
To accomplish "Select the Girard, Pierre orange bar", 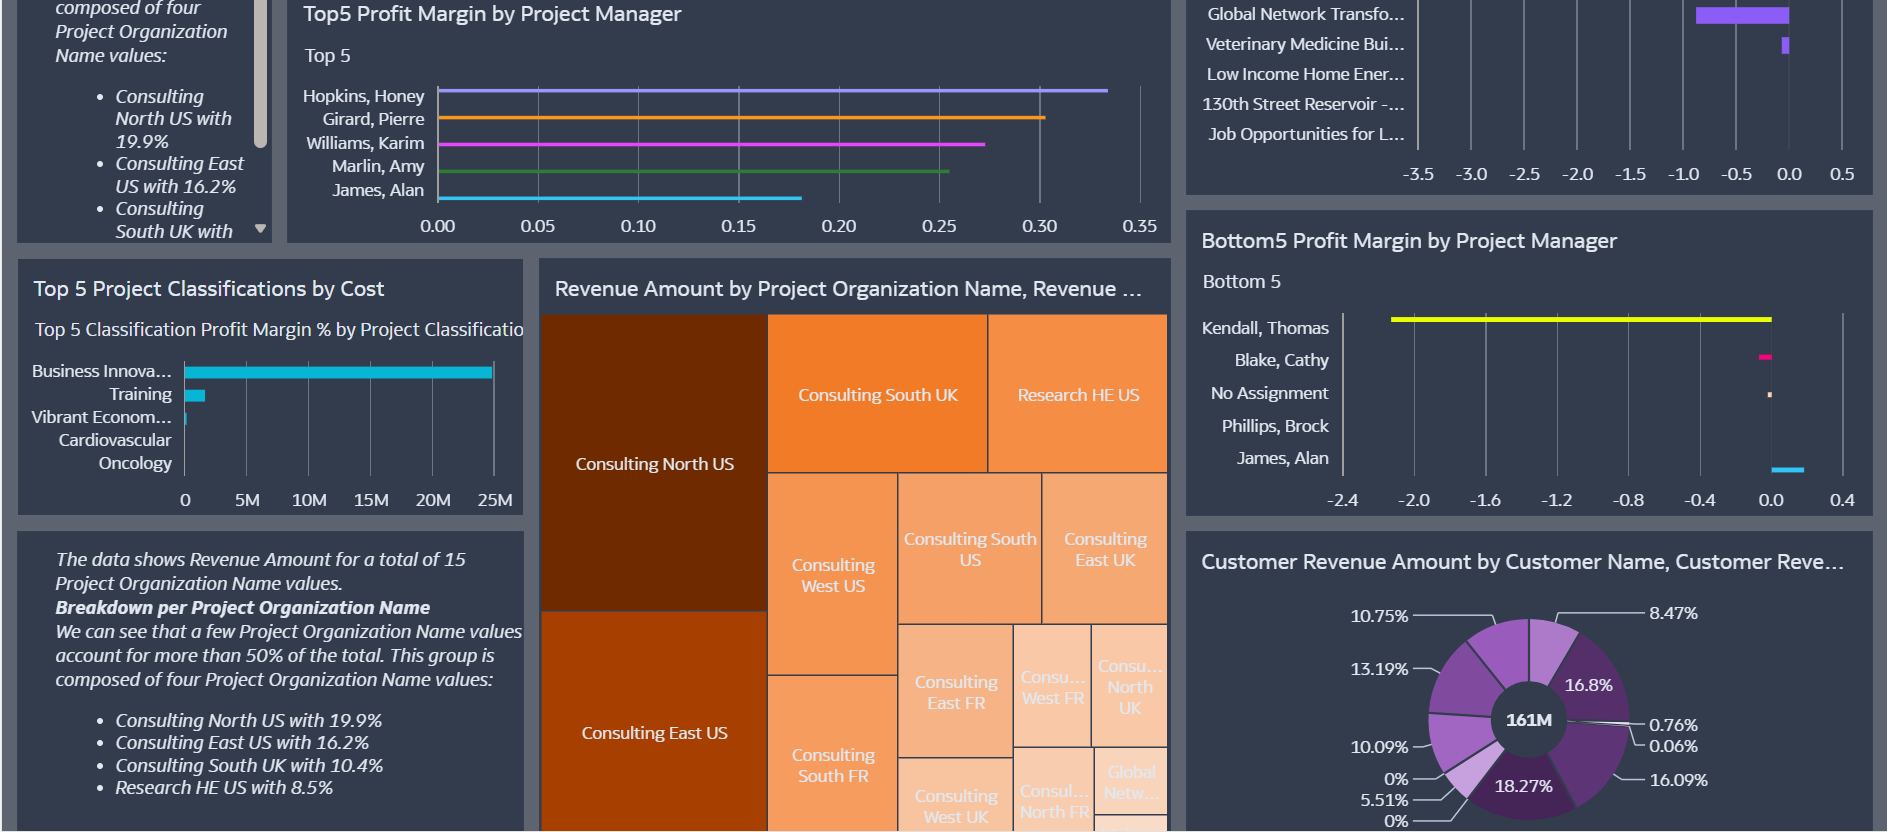I will click(x=741, y=118).
